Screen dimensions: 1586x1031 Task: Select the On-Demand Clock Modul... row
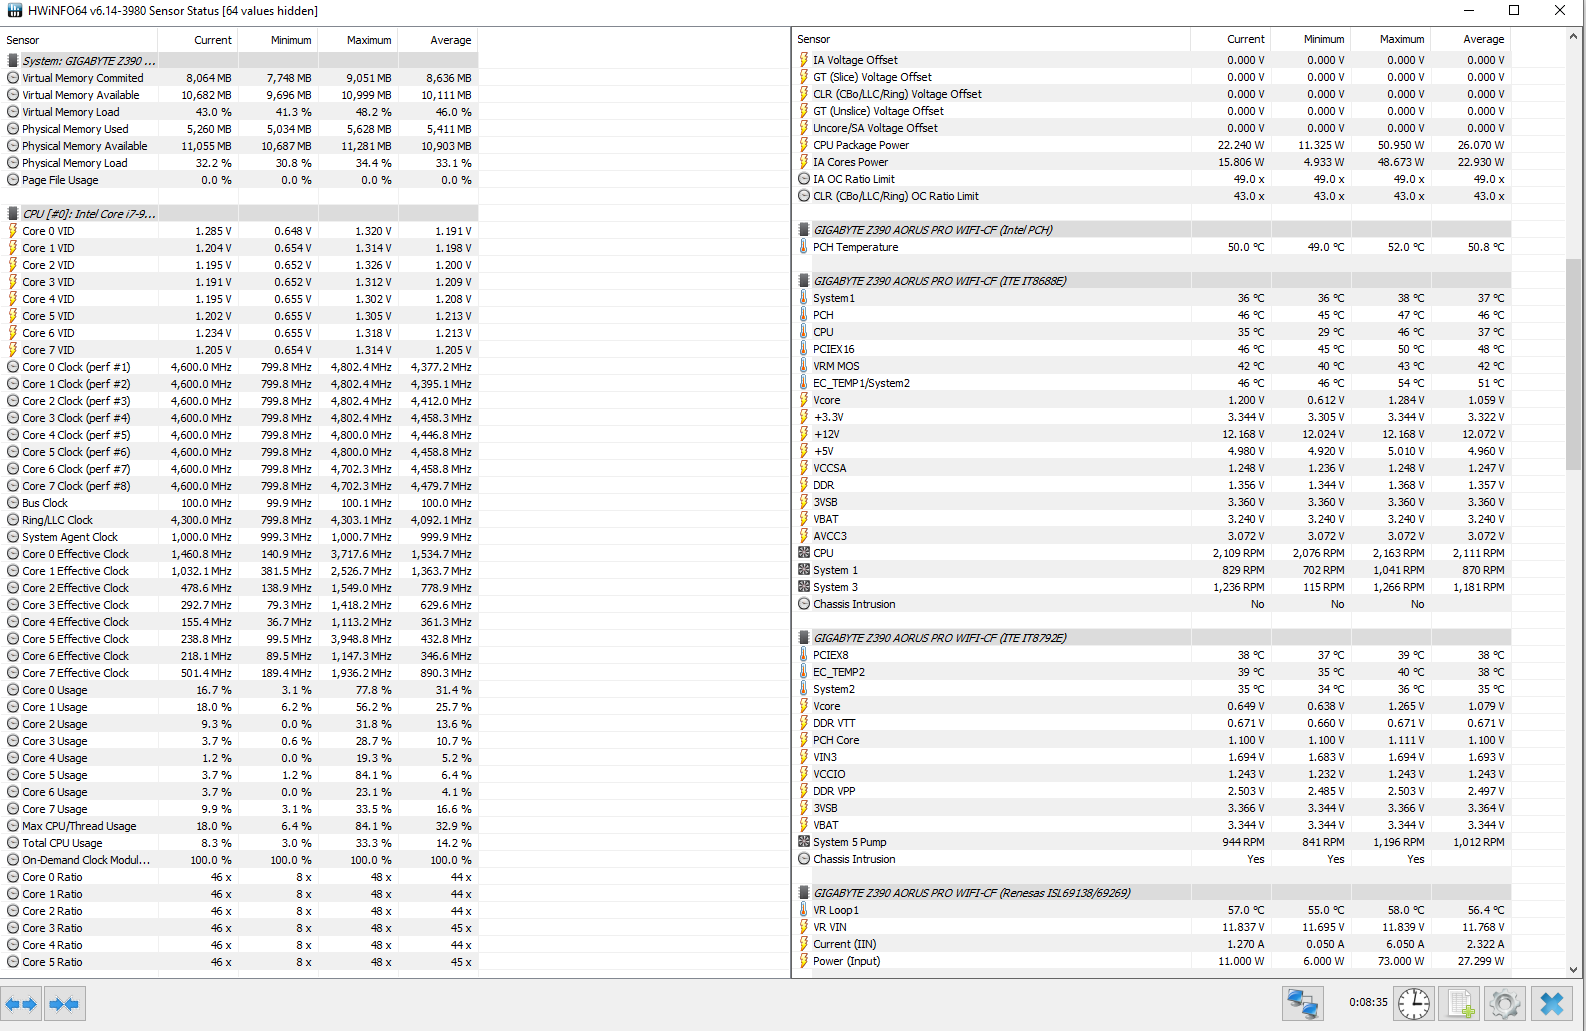point(239,860)
